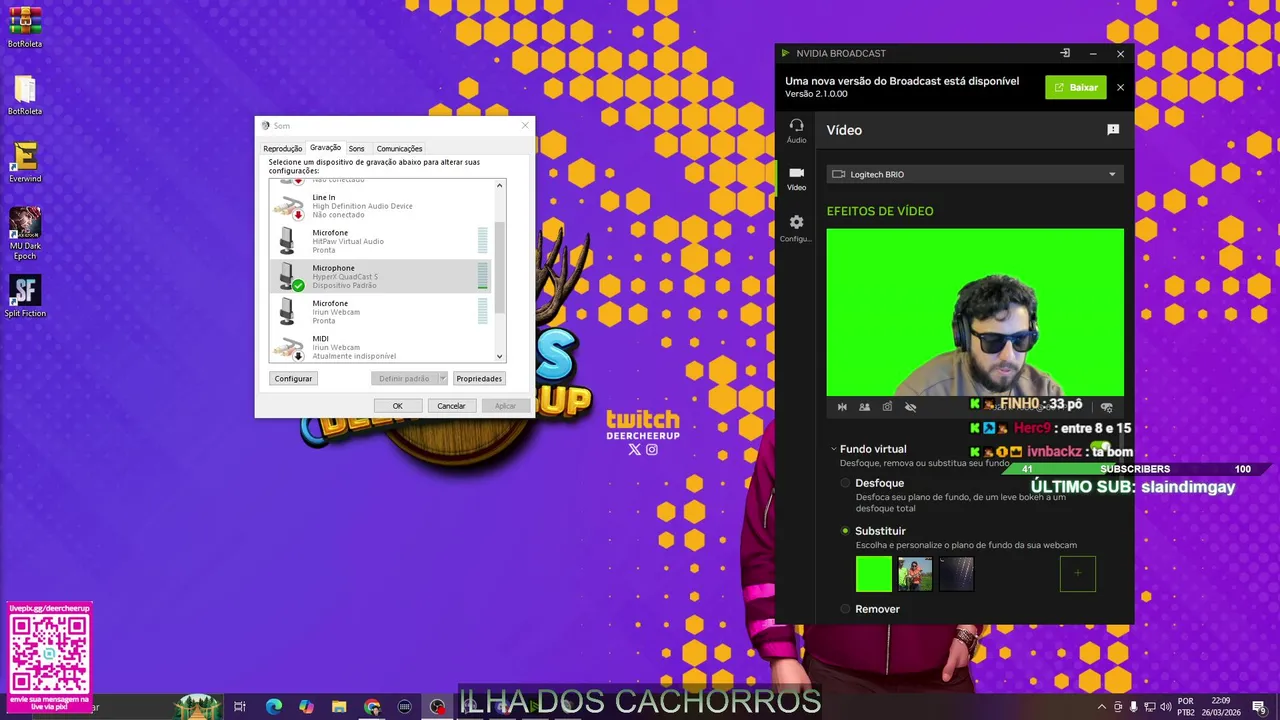1280x720 pixels.
Task: Choose the solid green background swatch
Action: pos(873,574)
